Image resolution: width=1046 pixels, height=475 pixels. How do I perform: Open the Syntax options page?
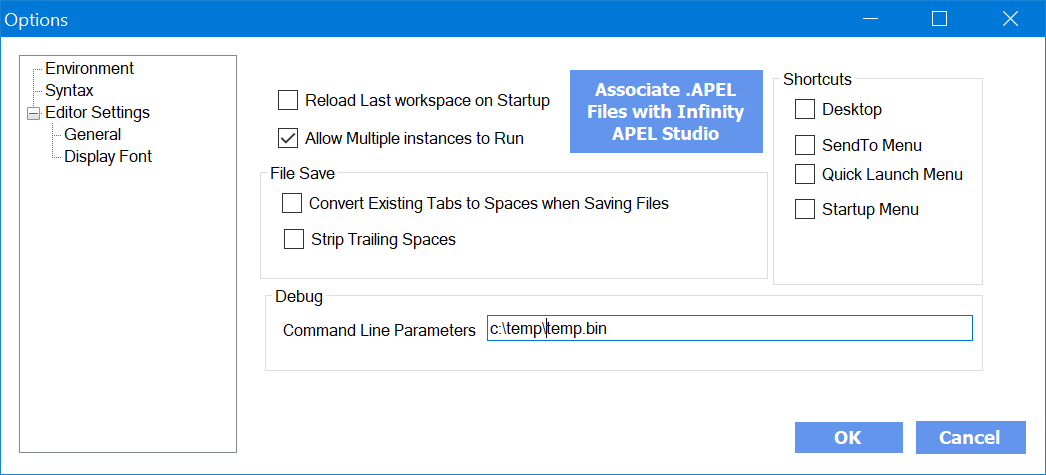click(x=69, y=91)
